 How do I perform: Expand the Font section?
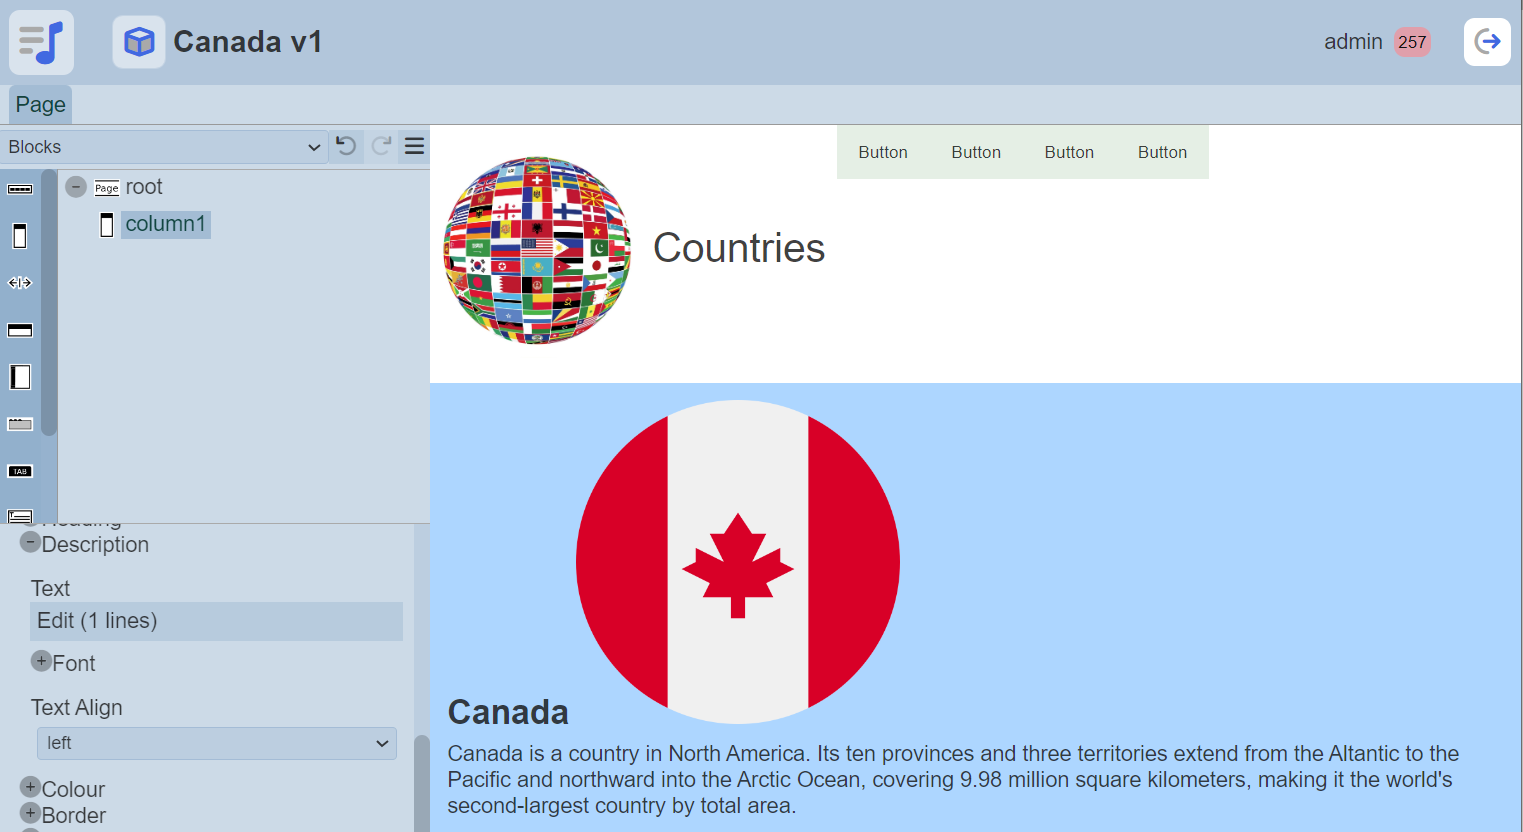point(41,661)
